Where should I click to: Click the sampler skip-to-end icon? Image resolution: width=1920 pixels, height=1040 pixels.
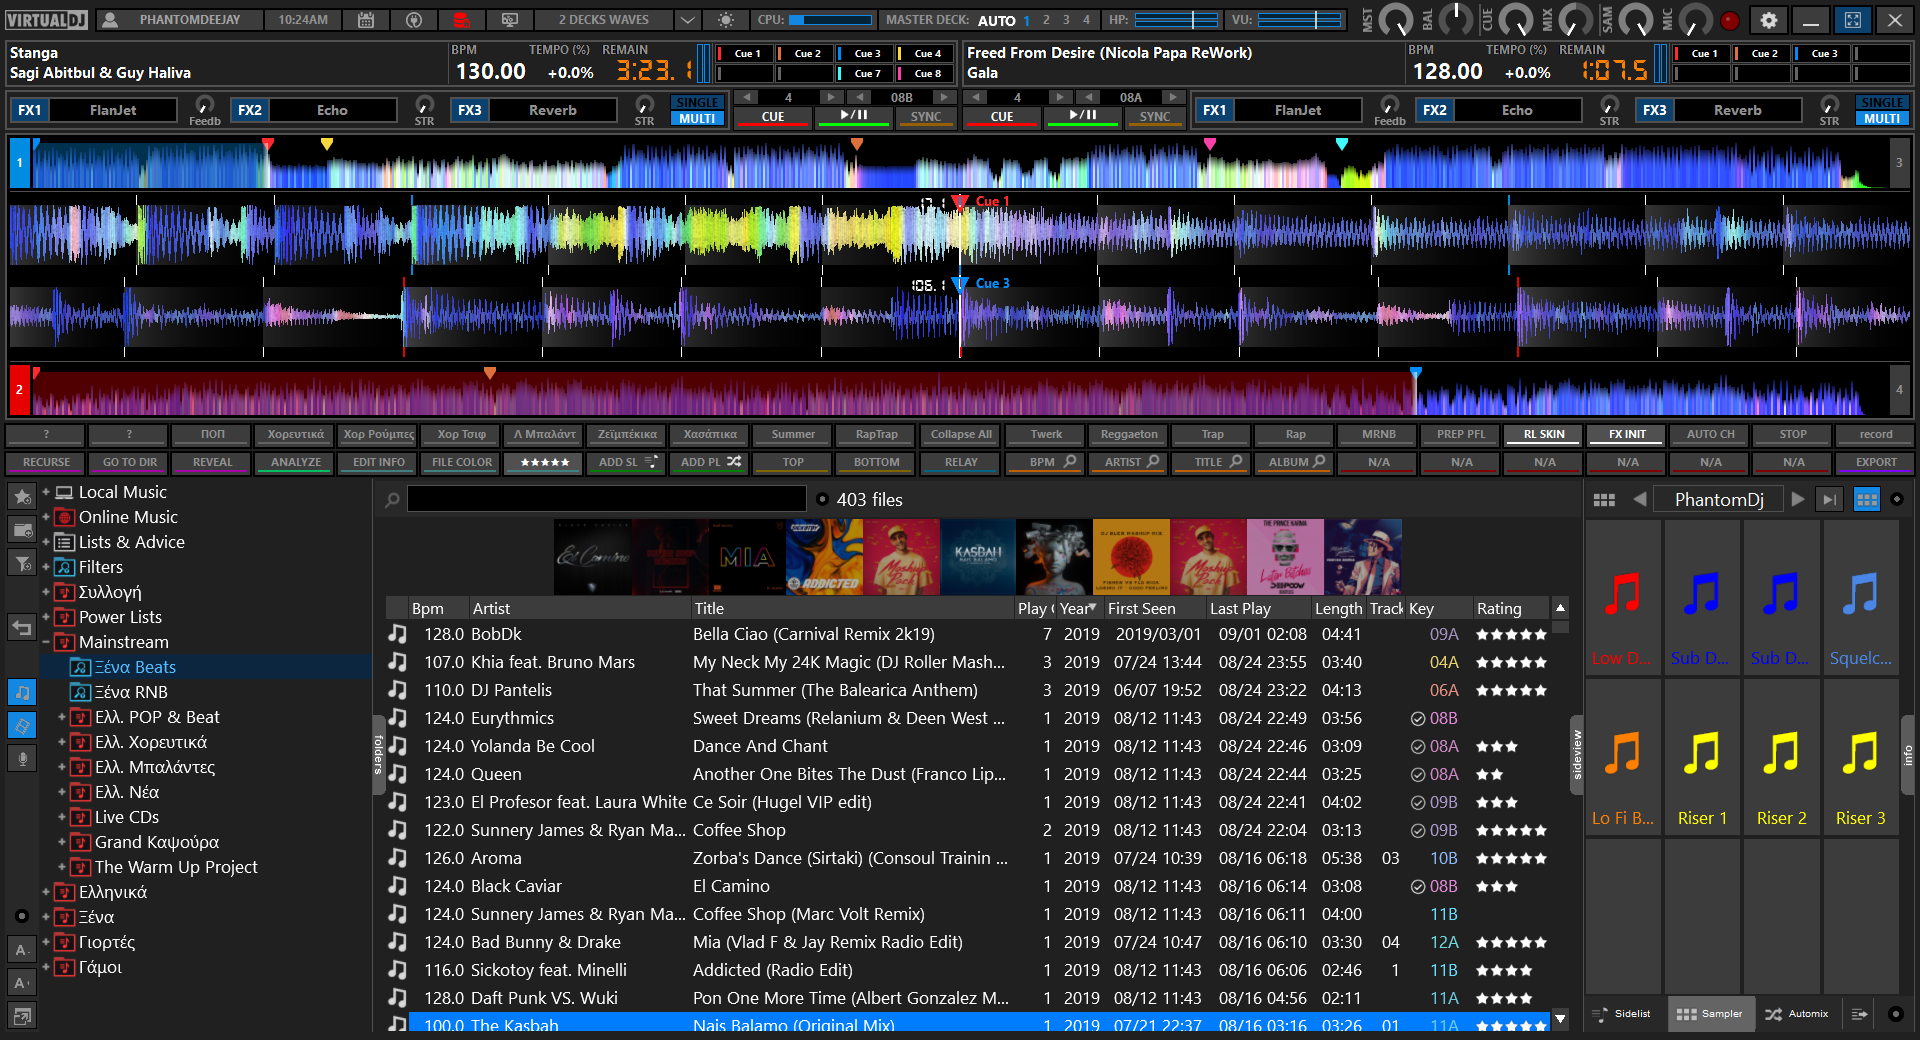click(1829, 499)
